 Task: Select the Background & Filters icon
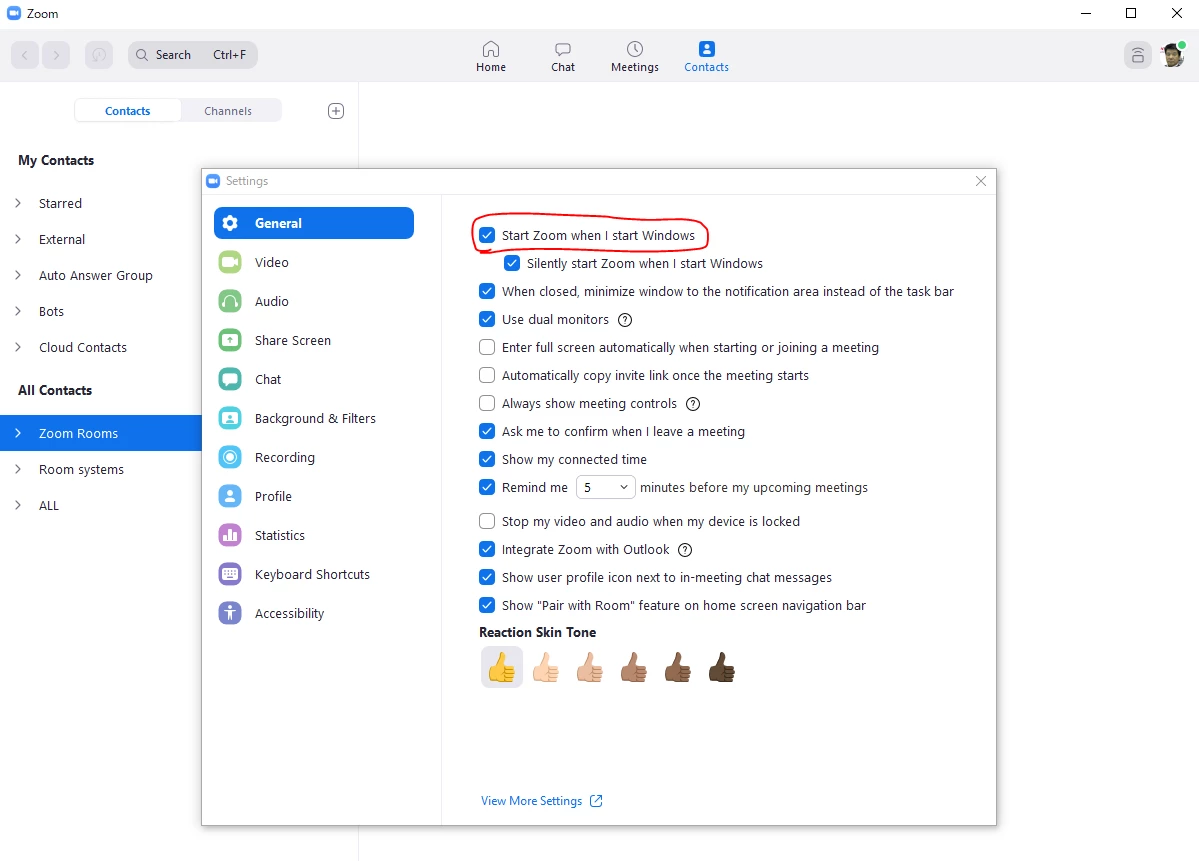(x=230, y=418)
